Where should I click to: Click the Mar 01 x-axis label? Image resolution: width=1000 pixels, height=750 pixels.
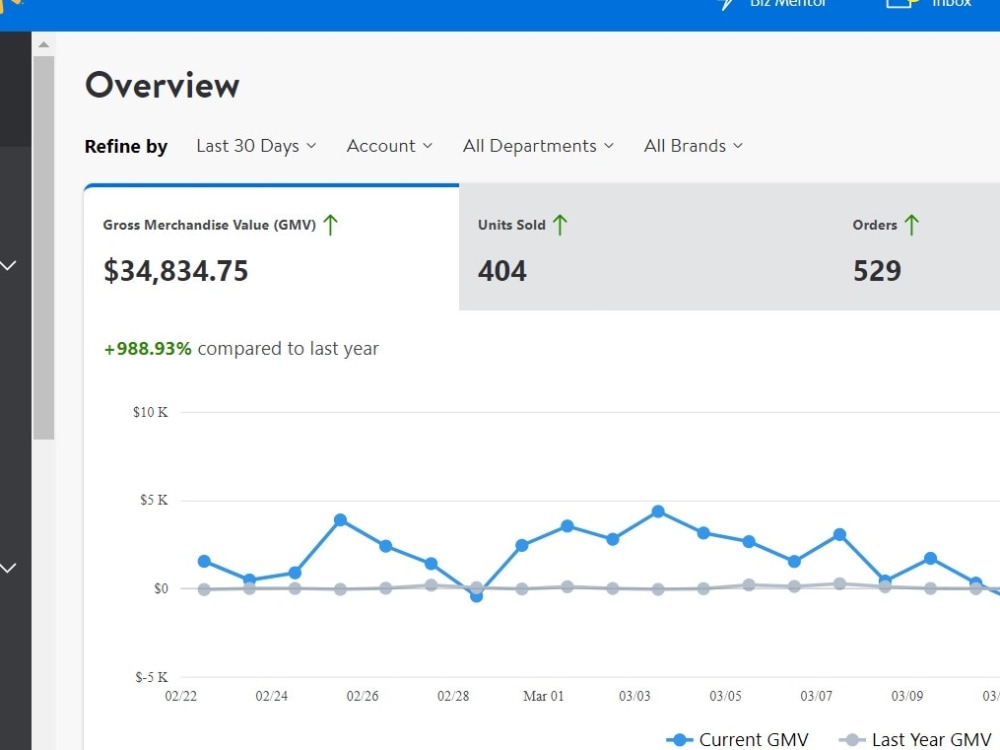(x=543, y=696)
